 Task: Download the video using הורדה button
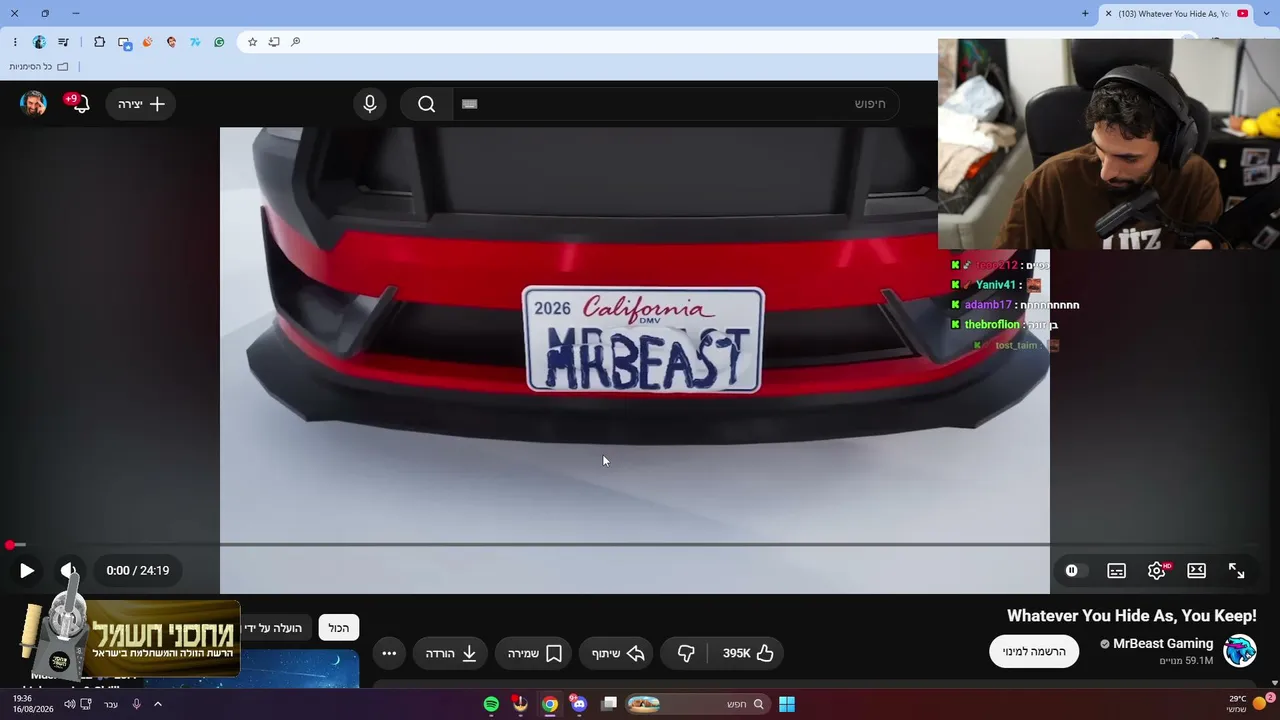450,653
